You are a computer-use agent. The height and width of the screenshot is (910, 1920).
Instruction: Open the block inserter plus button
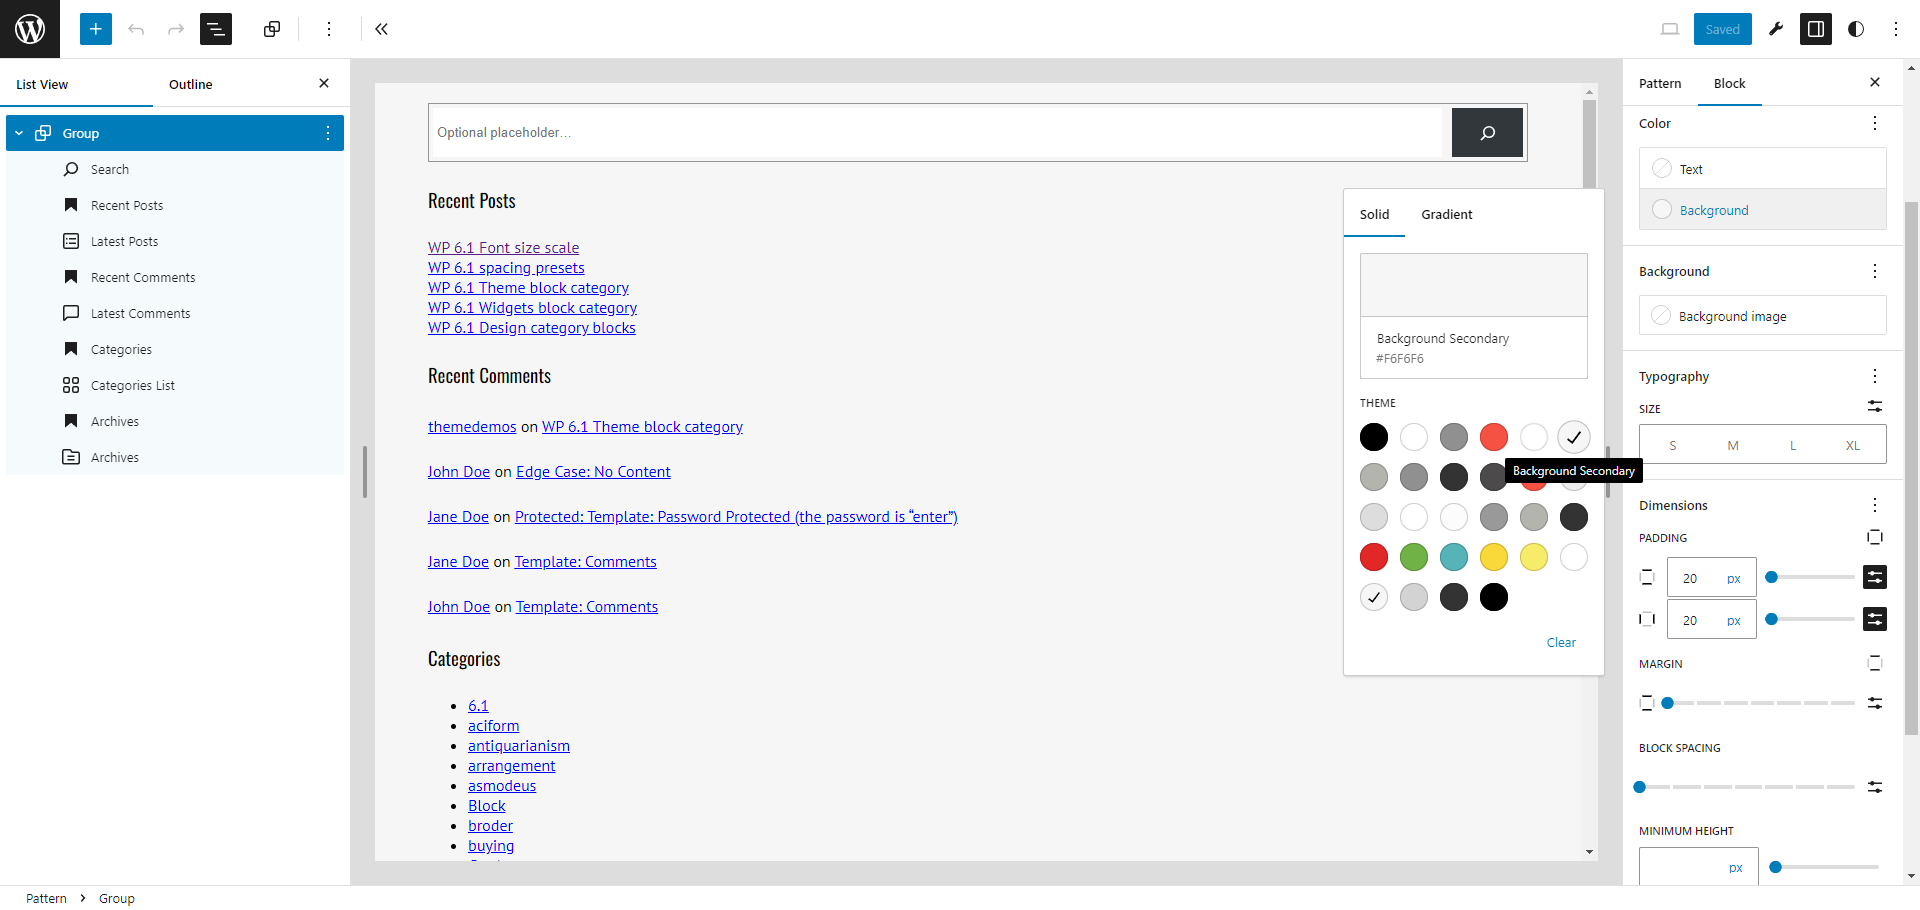(x=96, y=29)
